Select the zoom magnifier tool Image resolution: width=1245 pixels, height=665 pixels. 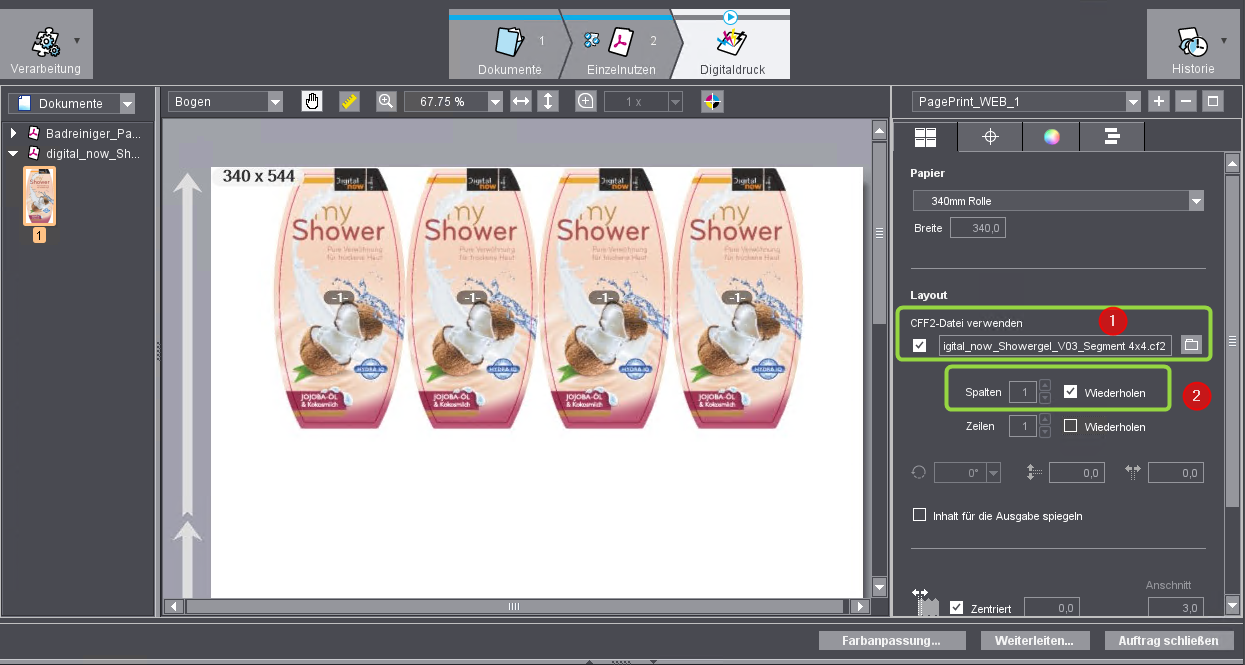click(x=386, y=101)
